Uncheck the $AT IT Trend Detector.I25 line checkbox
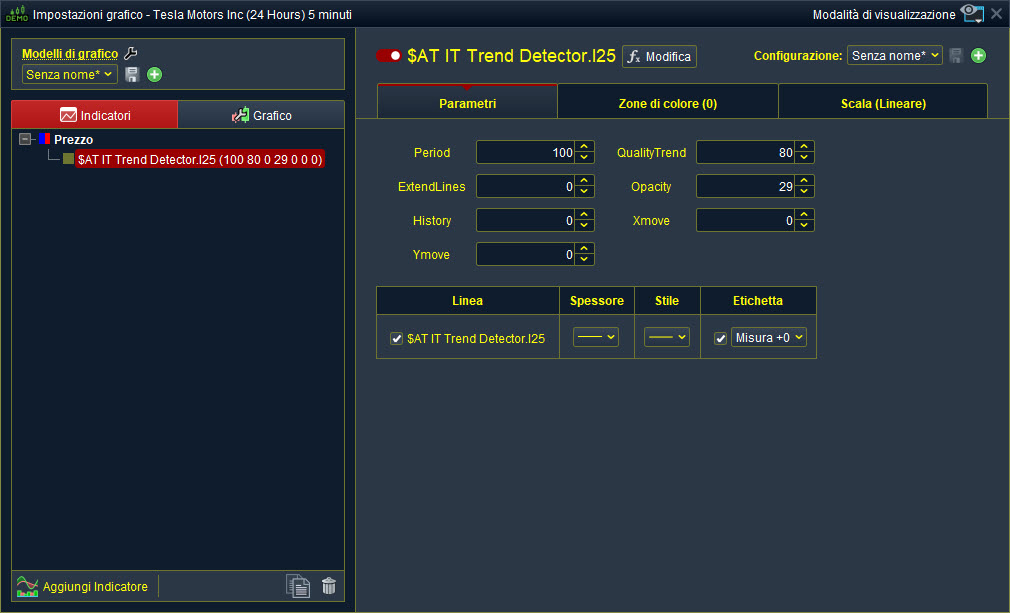The height and width of the screenshot is (613, 1010). click(x=396, y=339)
